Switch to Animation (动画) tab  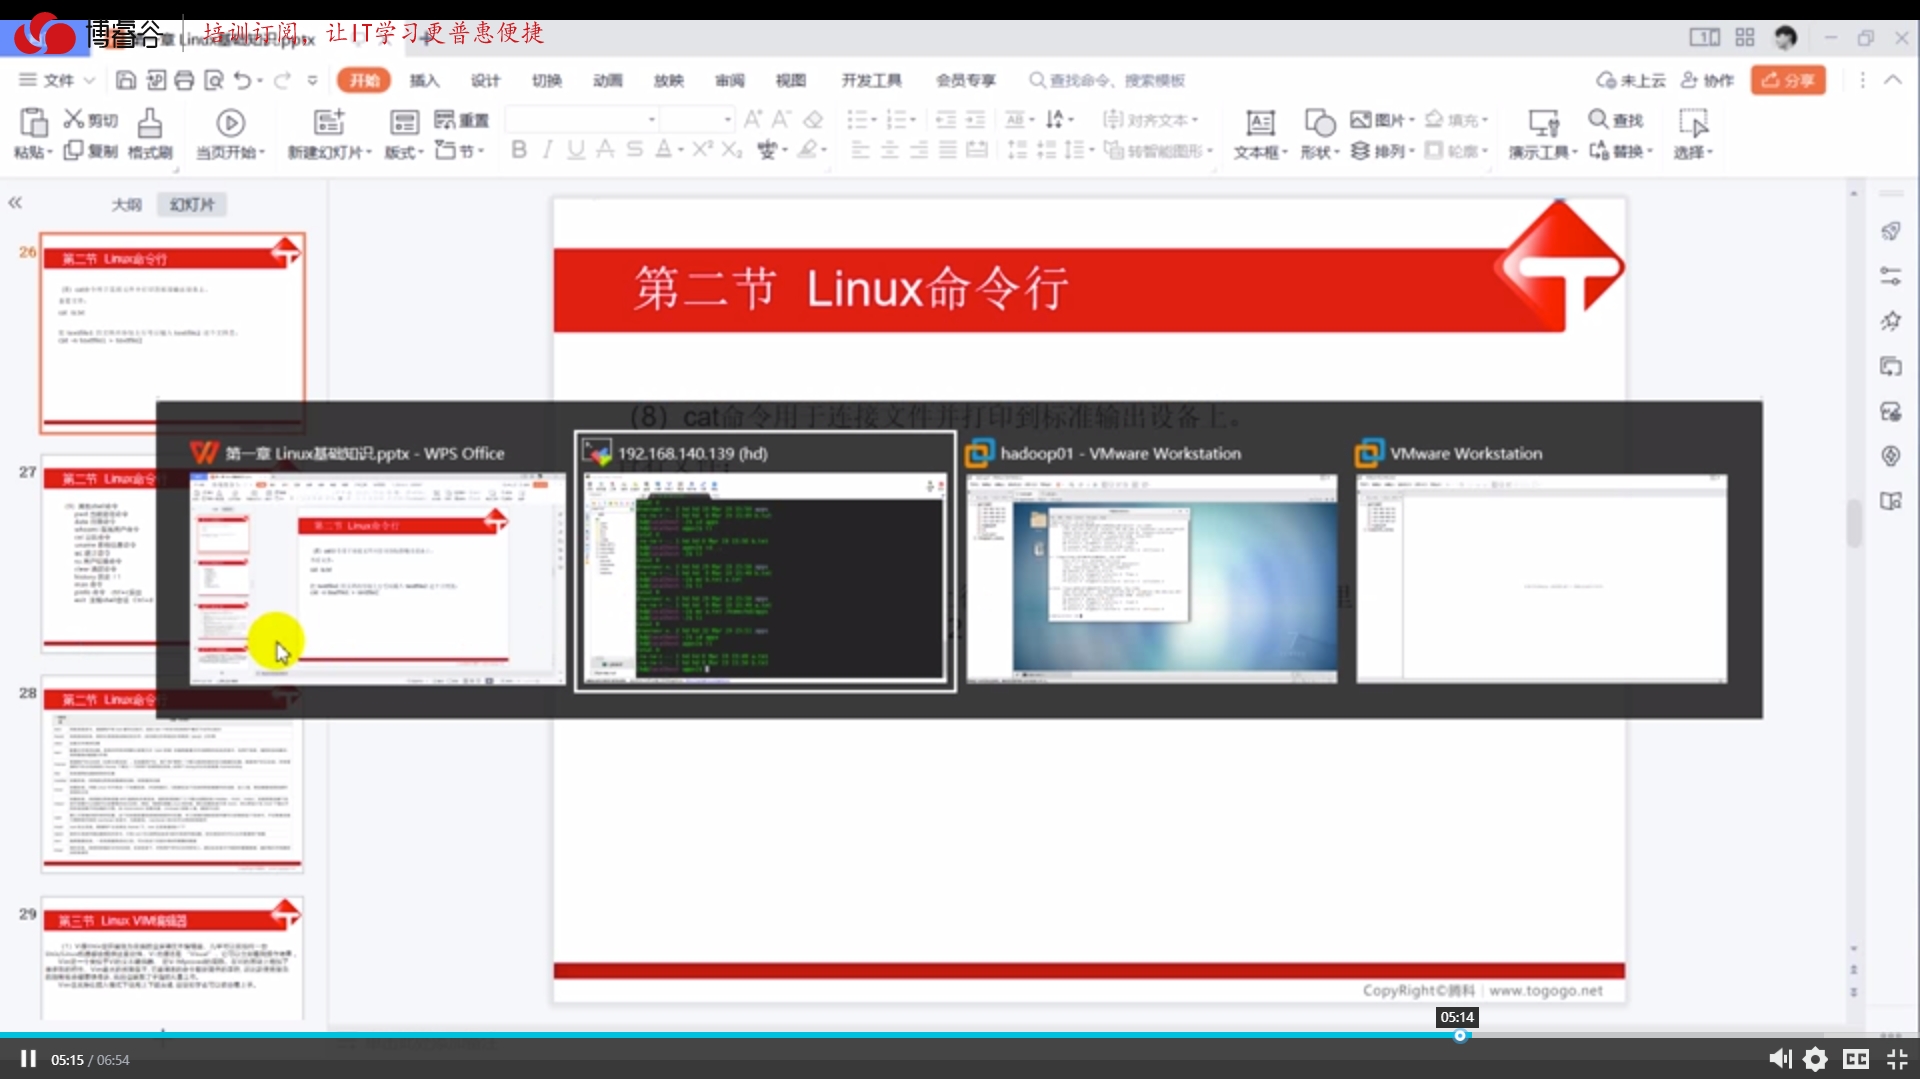tap(607, 80)
